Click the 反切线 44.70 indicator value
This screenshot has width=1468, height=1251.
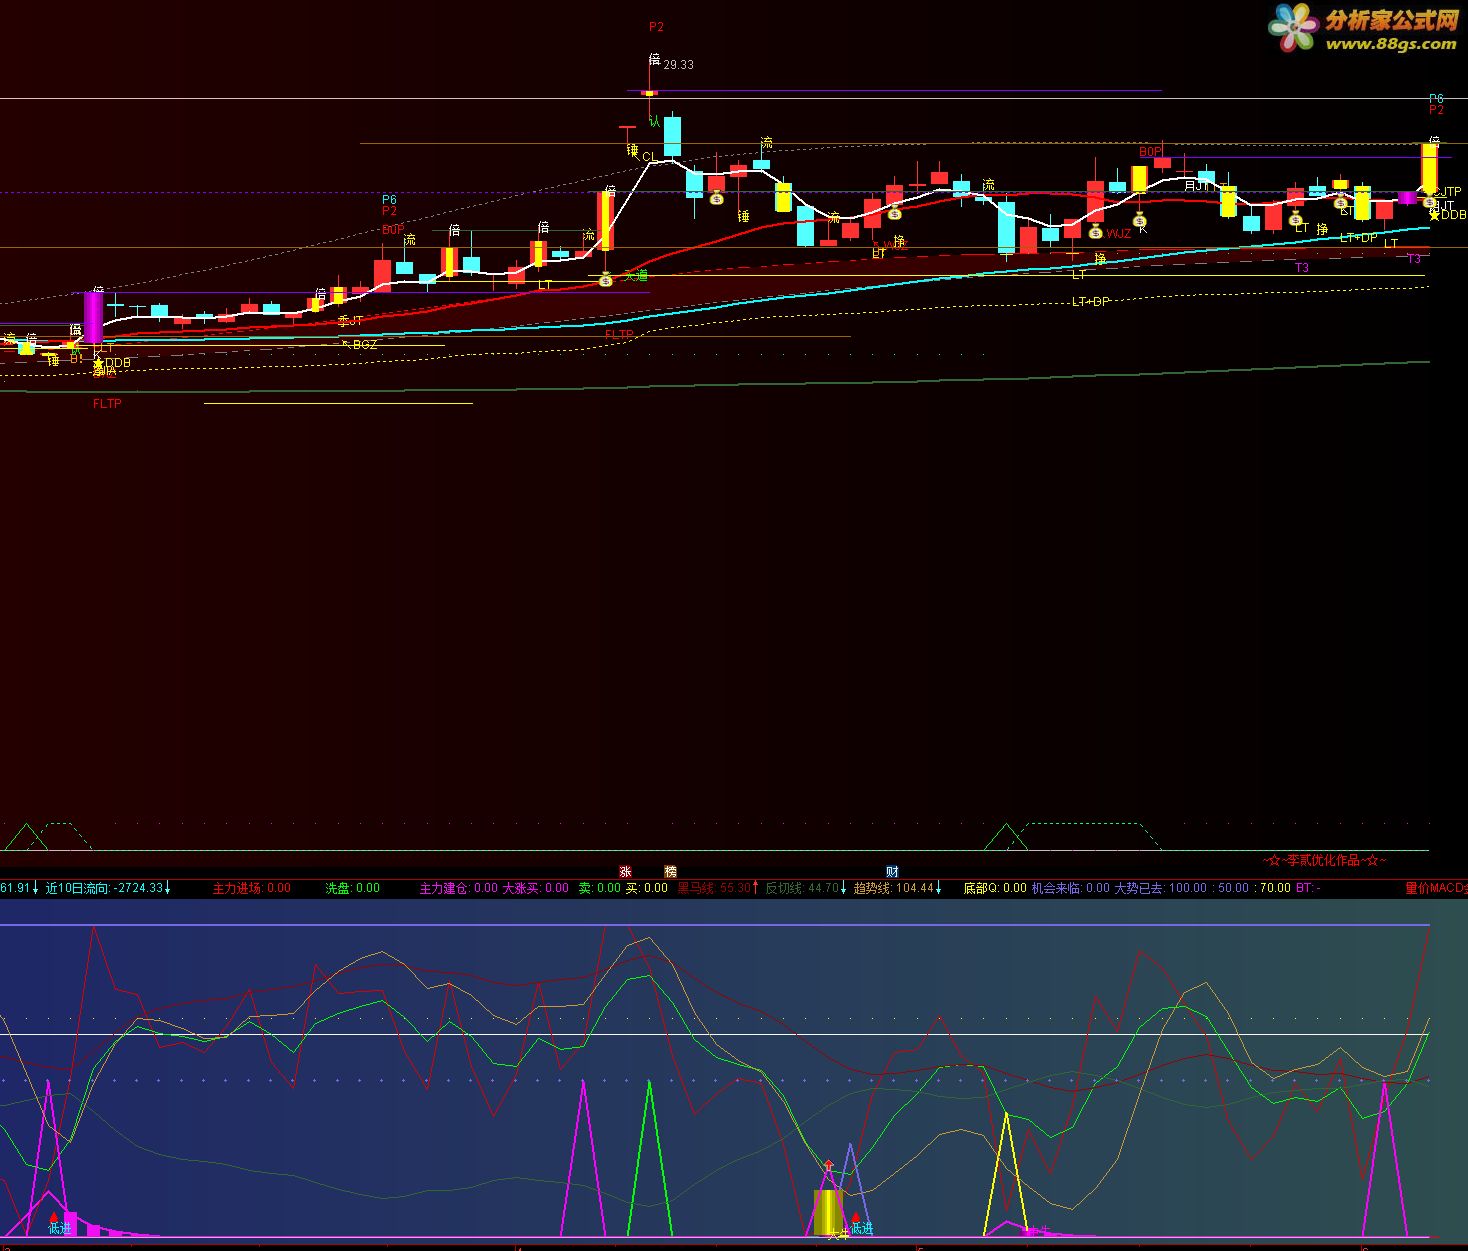click(x=806, y=888)
